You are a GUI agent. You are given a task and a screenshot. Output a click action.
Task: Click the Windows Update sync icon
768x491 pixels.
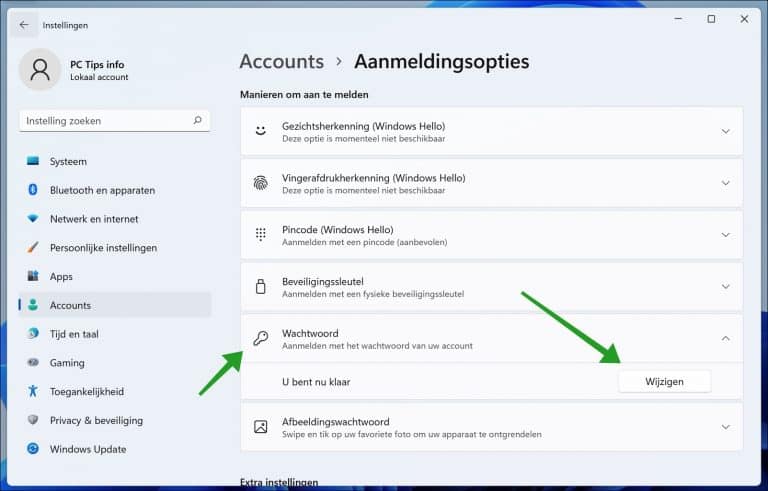[33, 449]
